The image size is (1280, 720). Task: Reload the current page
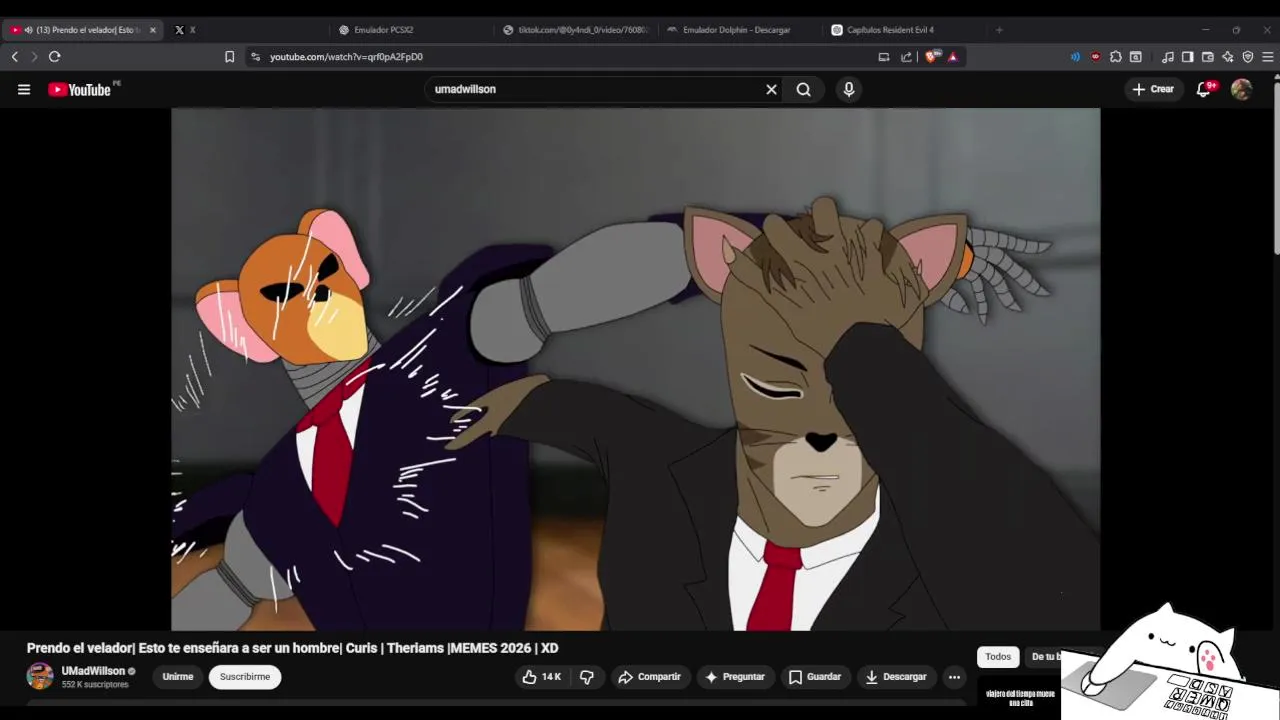[55, 57]
